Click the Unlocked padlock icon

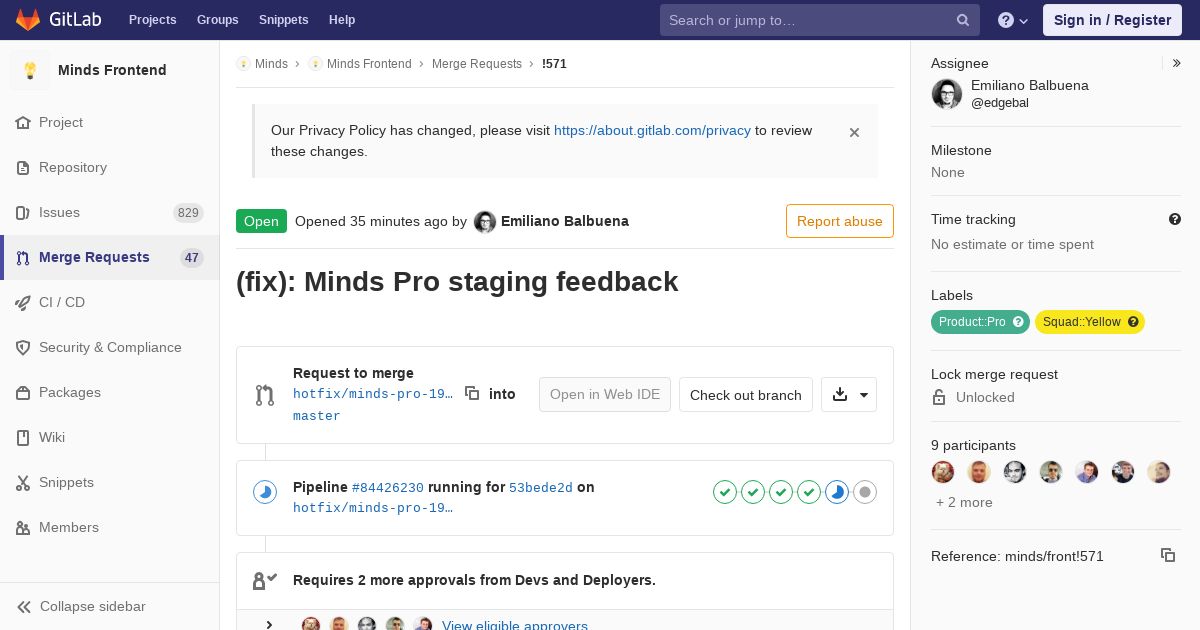pos(939,397)
